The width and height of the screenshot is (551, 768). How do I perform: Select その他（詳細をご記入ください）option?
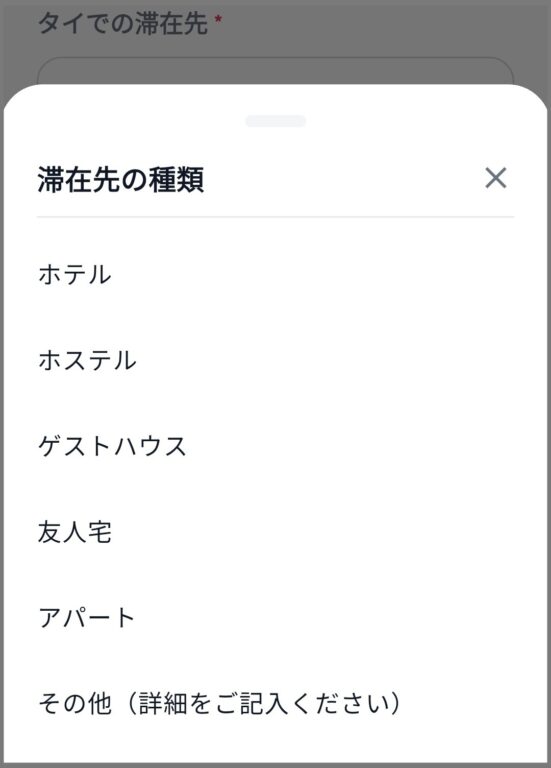275,703
